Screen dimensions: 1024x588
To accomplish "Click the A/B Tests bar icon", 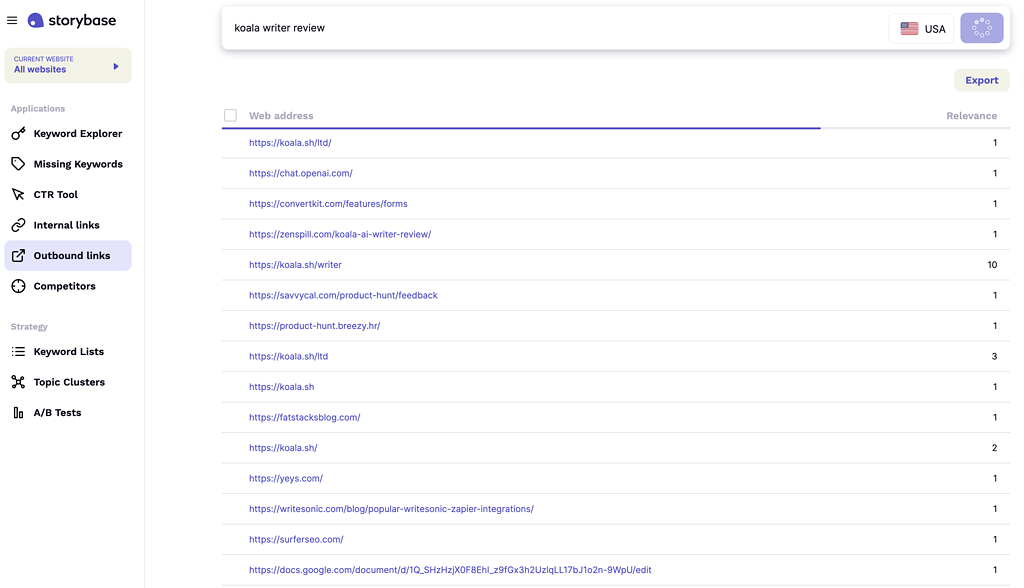I will [18, 413].
